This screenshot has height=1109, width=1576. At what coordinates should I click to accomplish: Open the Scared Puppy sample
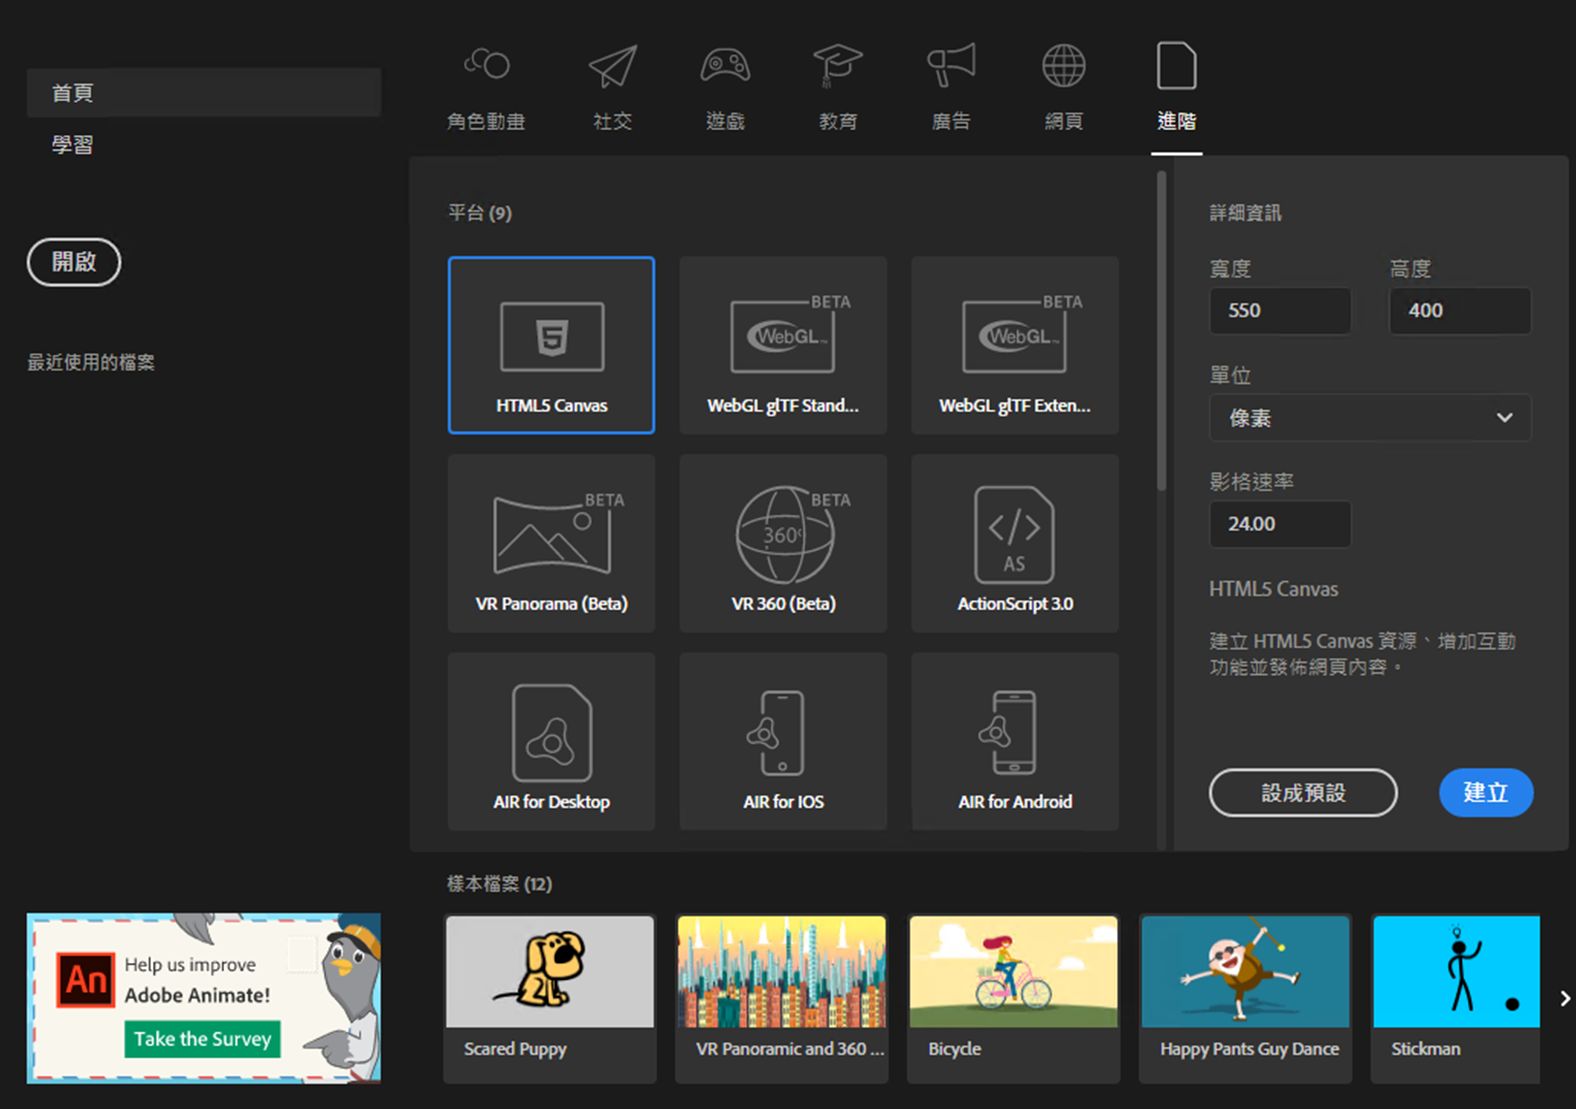coord(550,999)
